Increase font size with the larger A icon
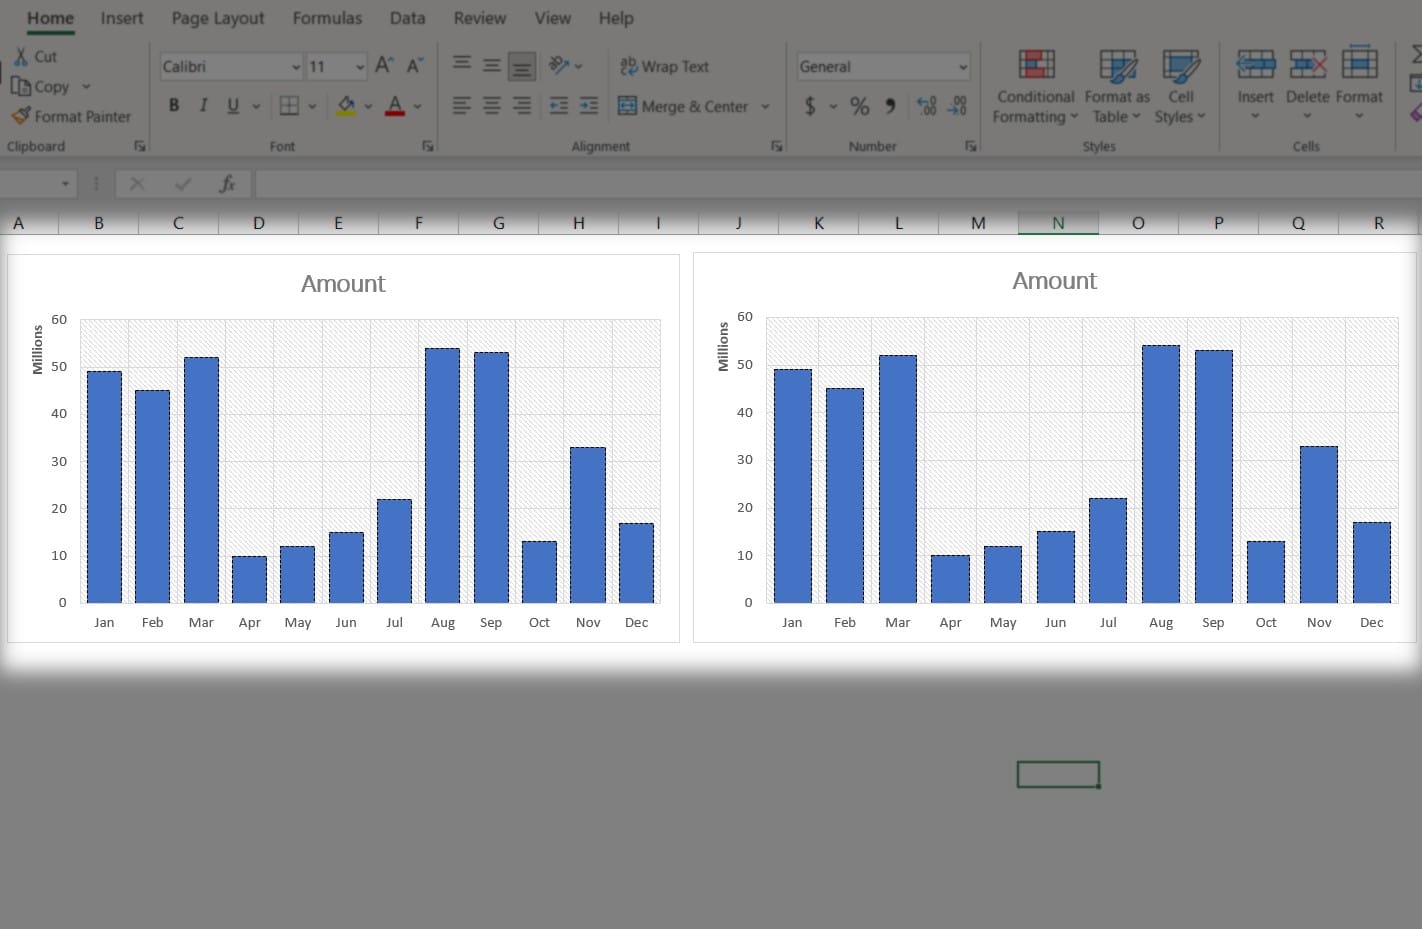Image resolution: width=1422 pixels, height=929 pixels. (x=384, y=66)
